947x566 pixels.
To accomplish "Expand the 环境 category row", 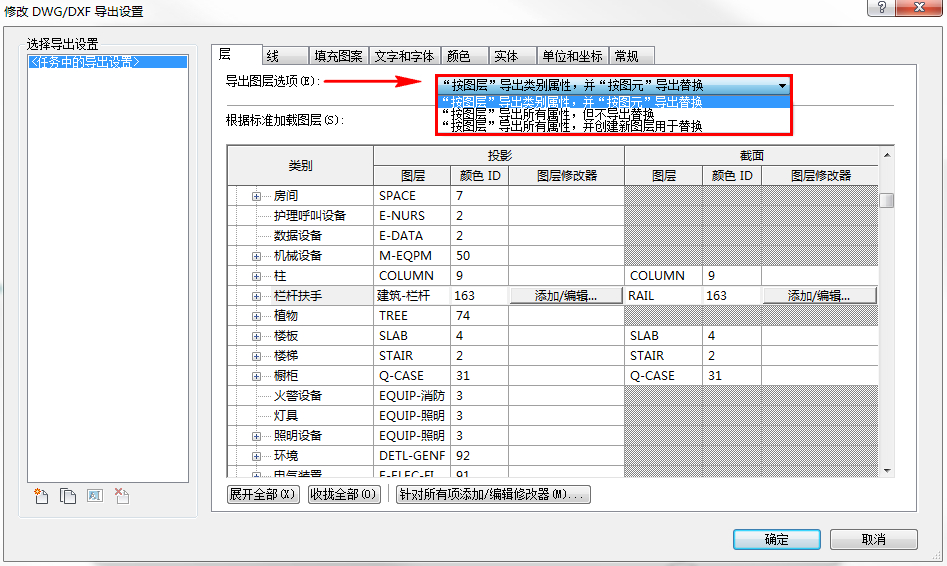I will click(x=256, y=456).
